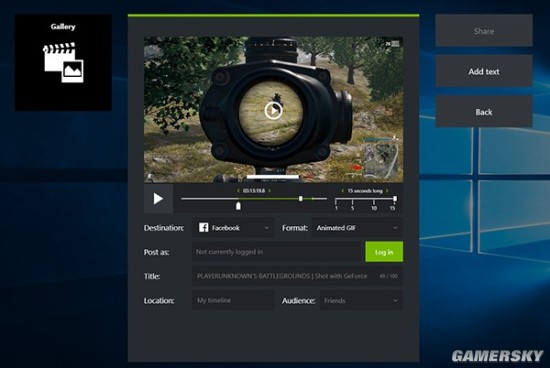Click the green Log in button
The image size is (550, 368).
384,252
